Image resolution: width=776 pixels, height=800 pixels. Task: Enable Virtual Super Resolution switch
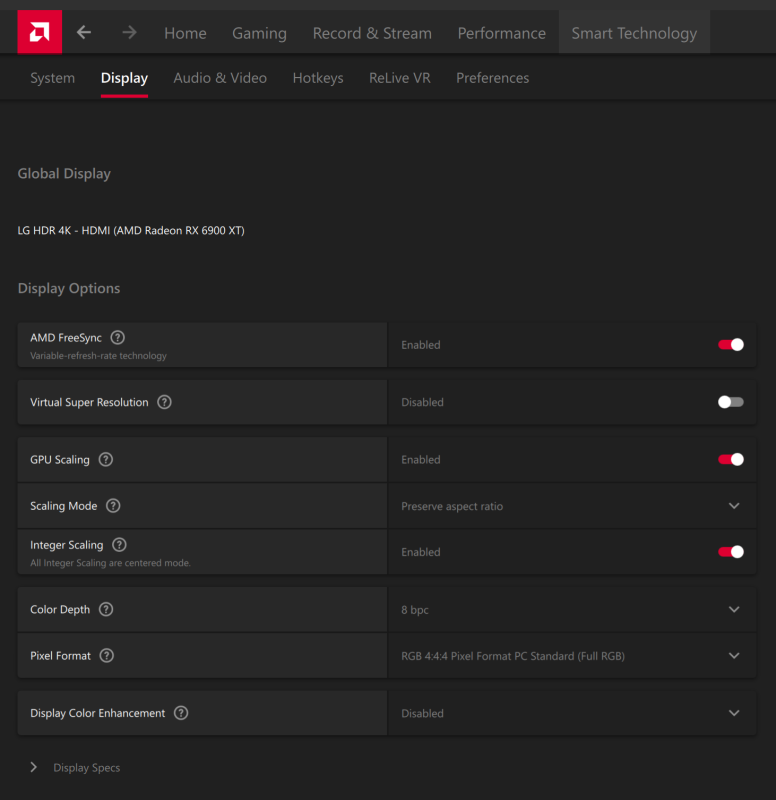click(x=731, y=402)
